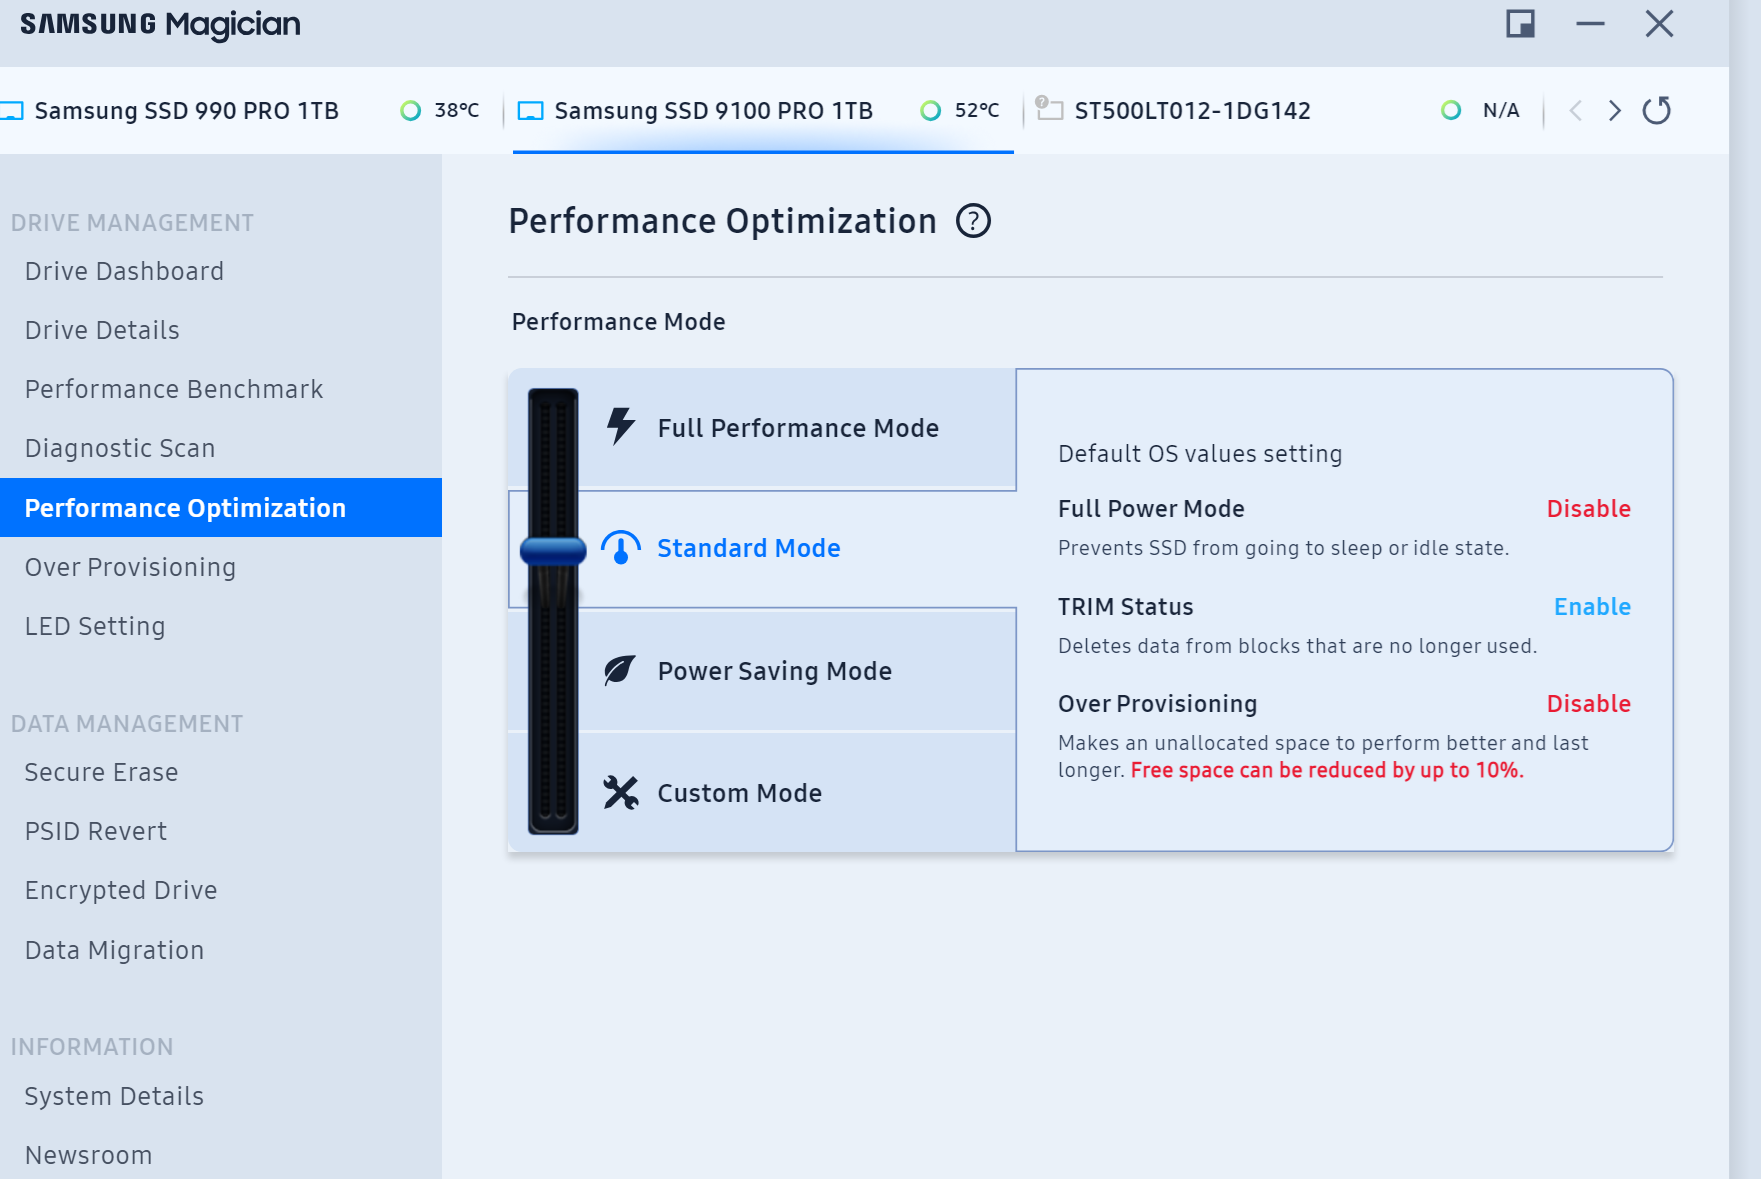
Task: Click the performance mode slider handle
Action: 553,551
